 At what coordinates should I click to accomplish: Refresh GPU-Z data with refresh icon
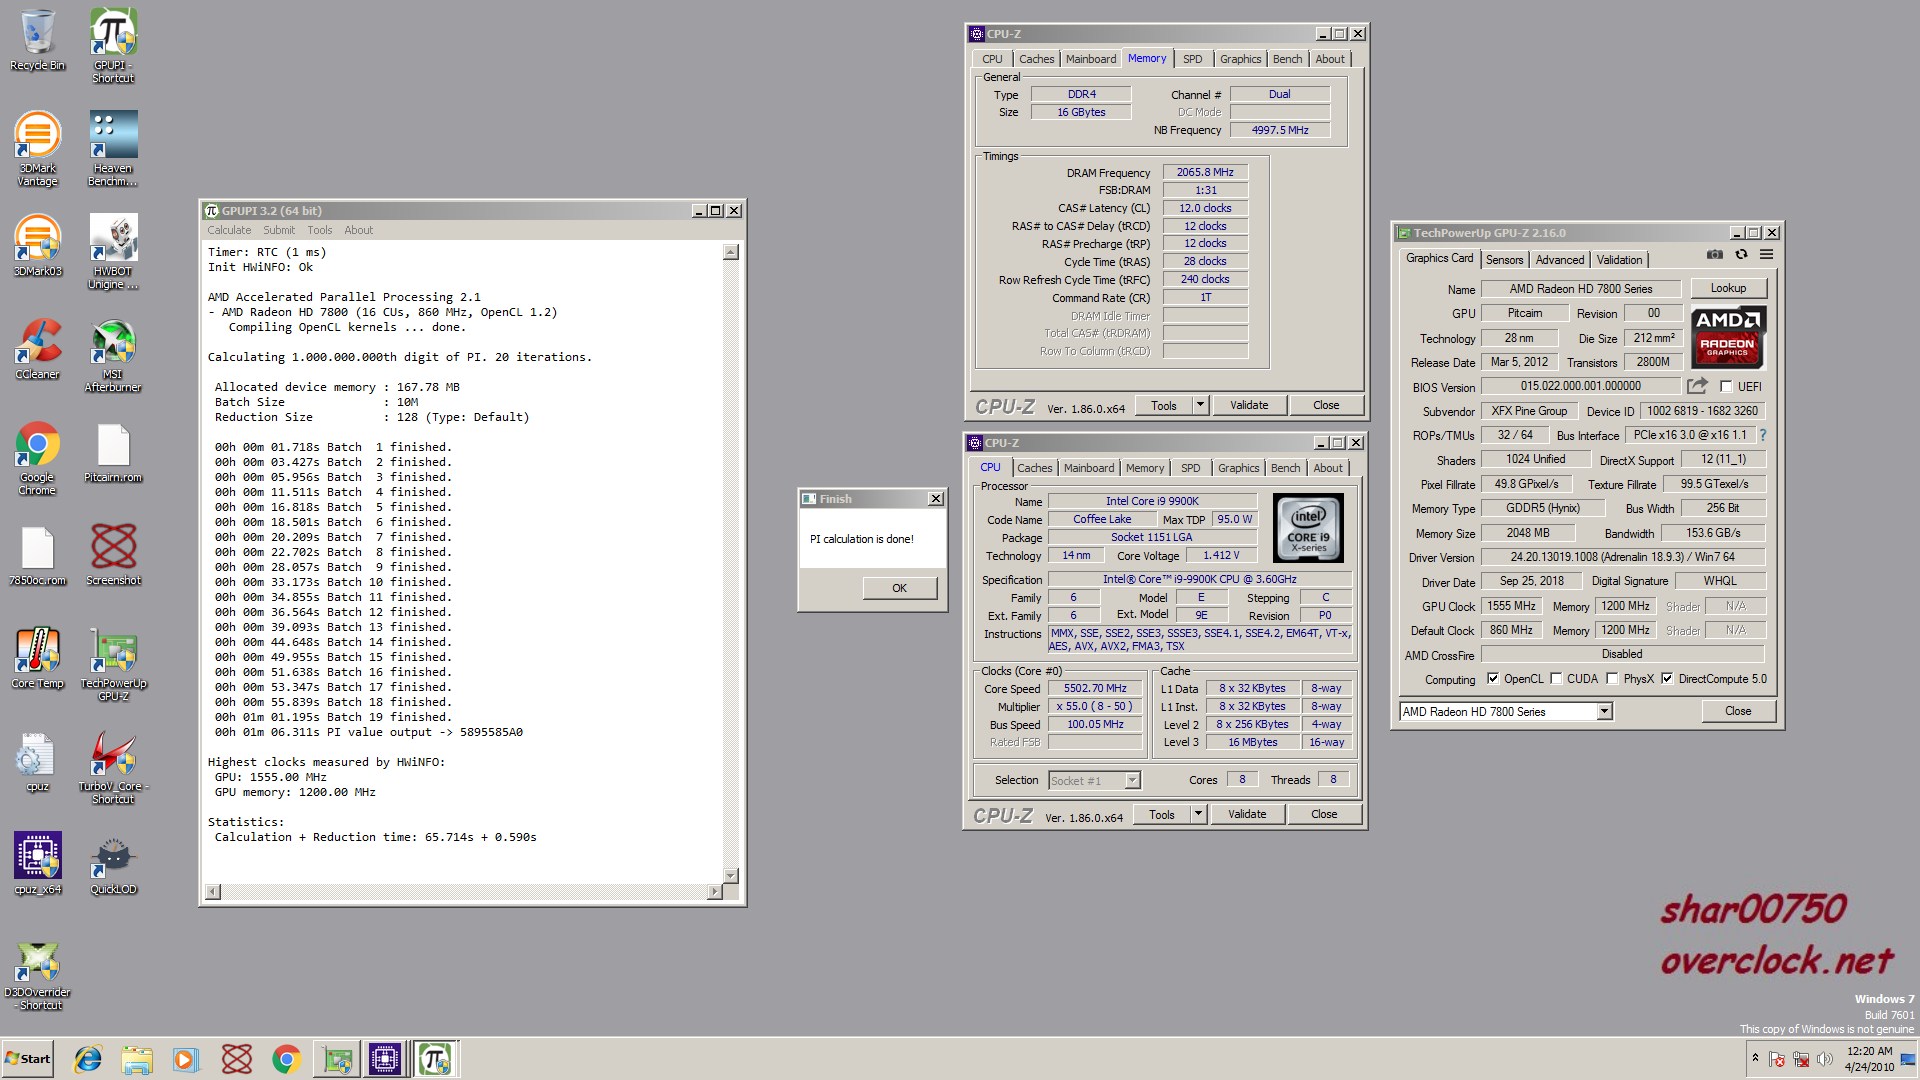[1741, 255]
